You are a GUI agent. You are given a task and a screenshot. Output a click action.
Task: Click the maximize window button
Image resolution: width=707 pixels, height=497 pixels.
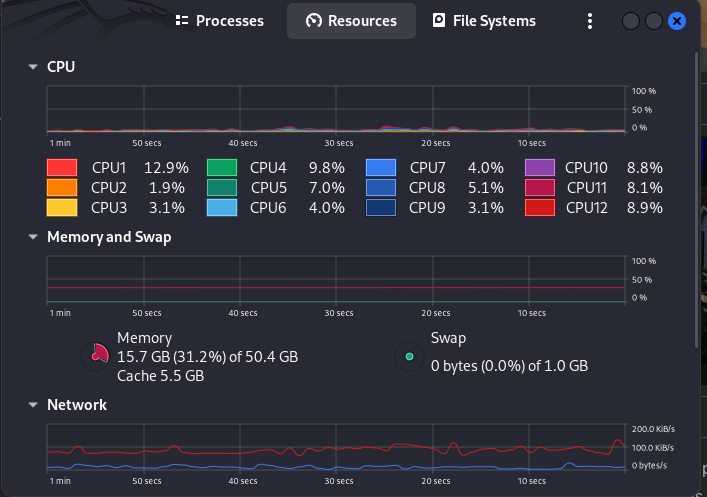653,21
